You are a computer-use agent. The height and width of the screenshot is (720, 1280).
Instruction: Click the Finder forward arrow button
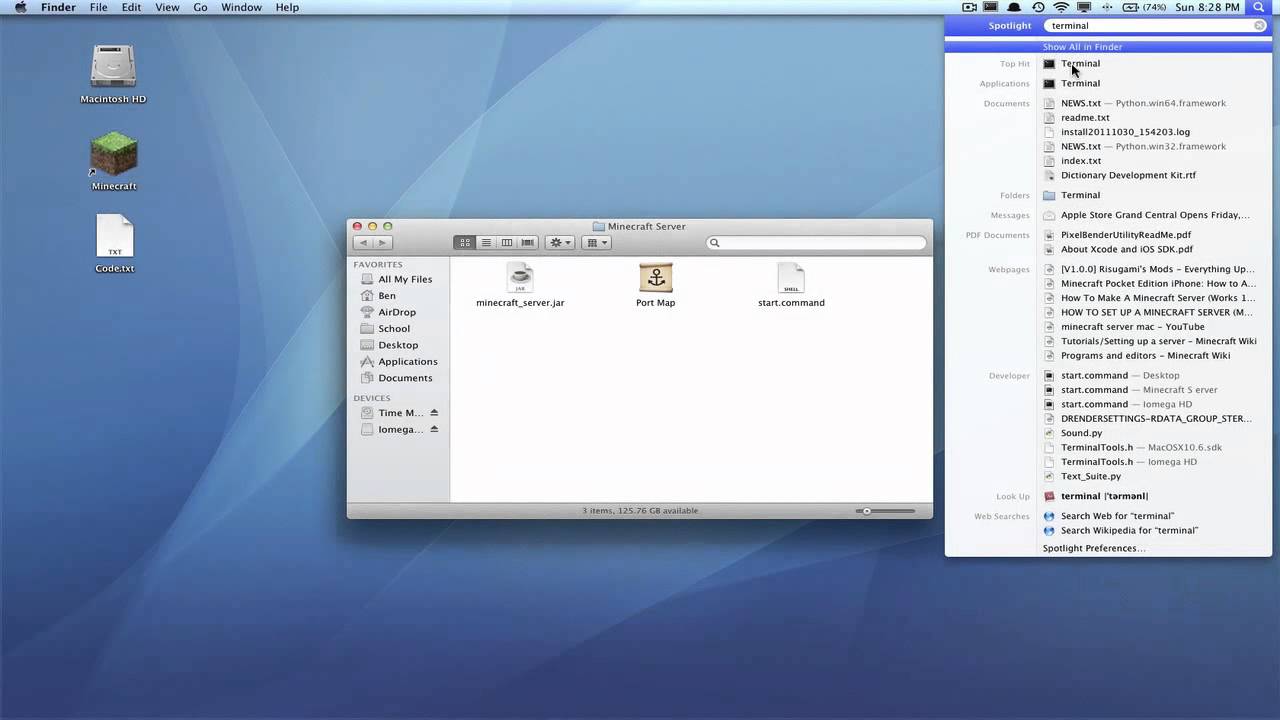[x=382, y=243]
